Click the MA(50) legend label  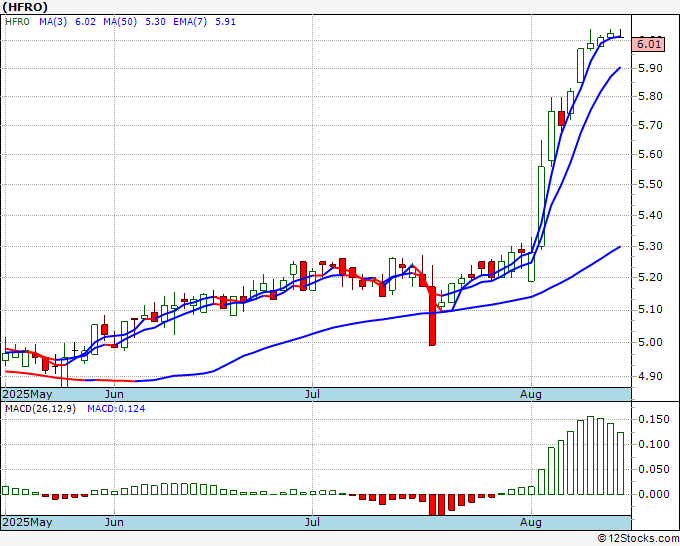point(120,22)
